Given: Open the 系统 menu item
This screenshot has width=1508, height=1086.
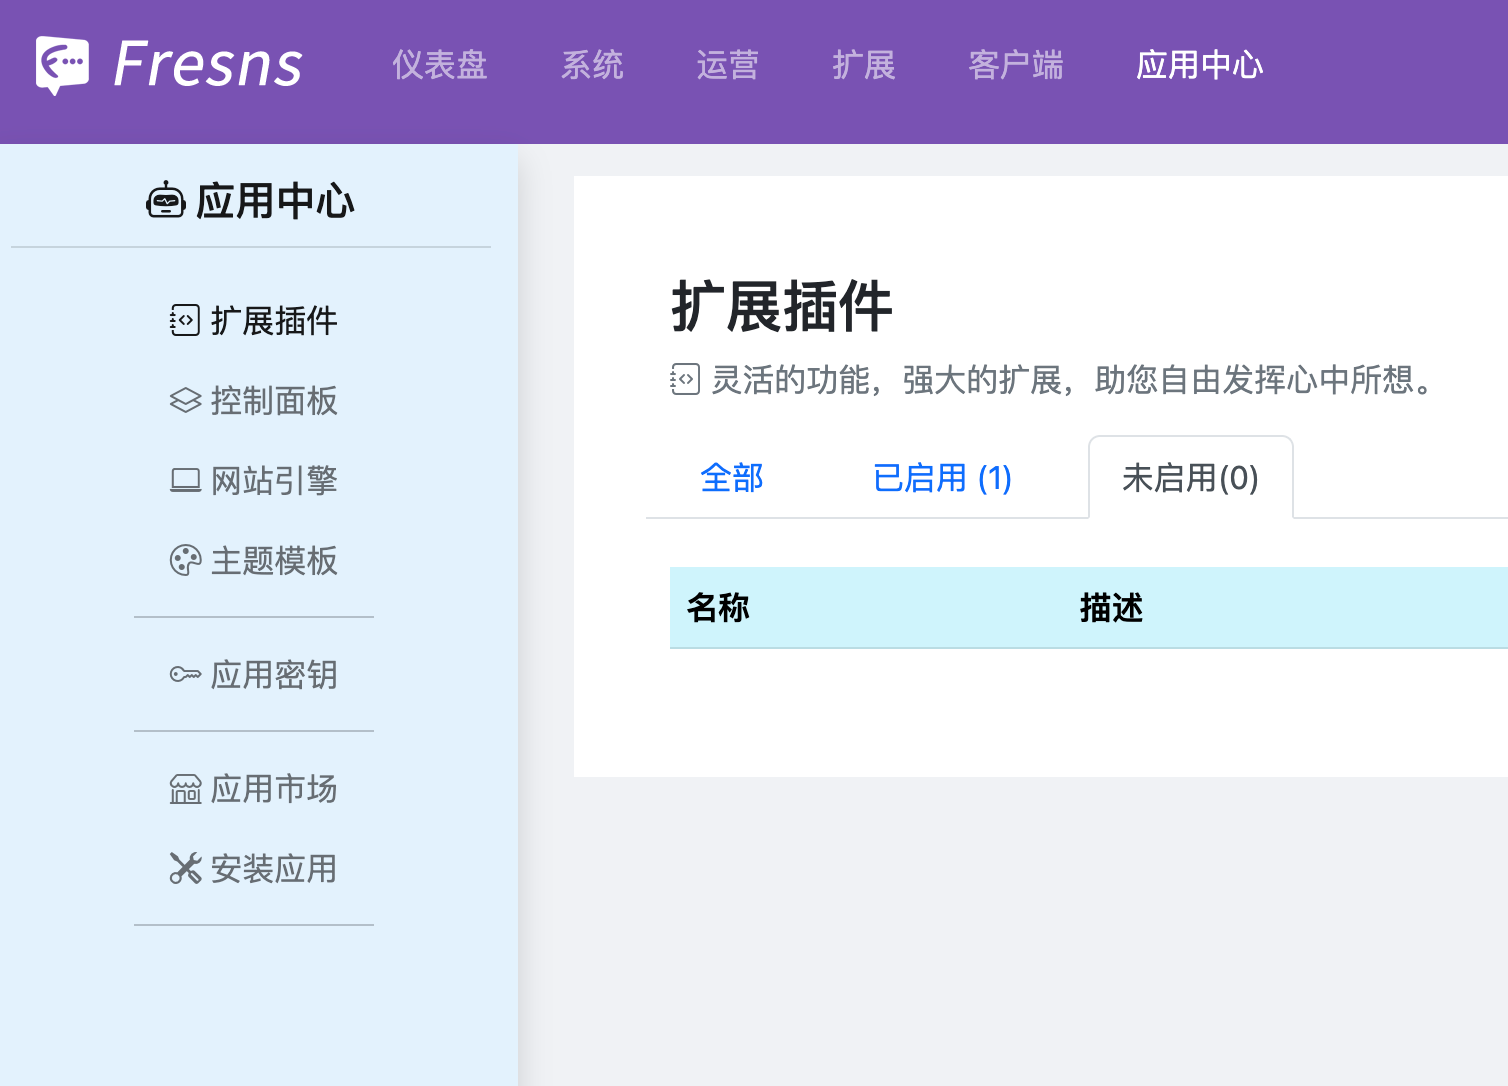Looking at the screenshot, I should (592, 65).
